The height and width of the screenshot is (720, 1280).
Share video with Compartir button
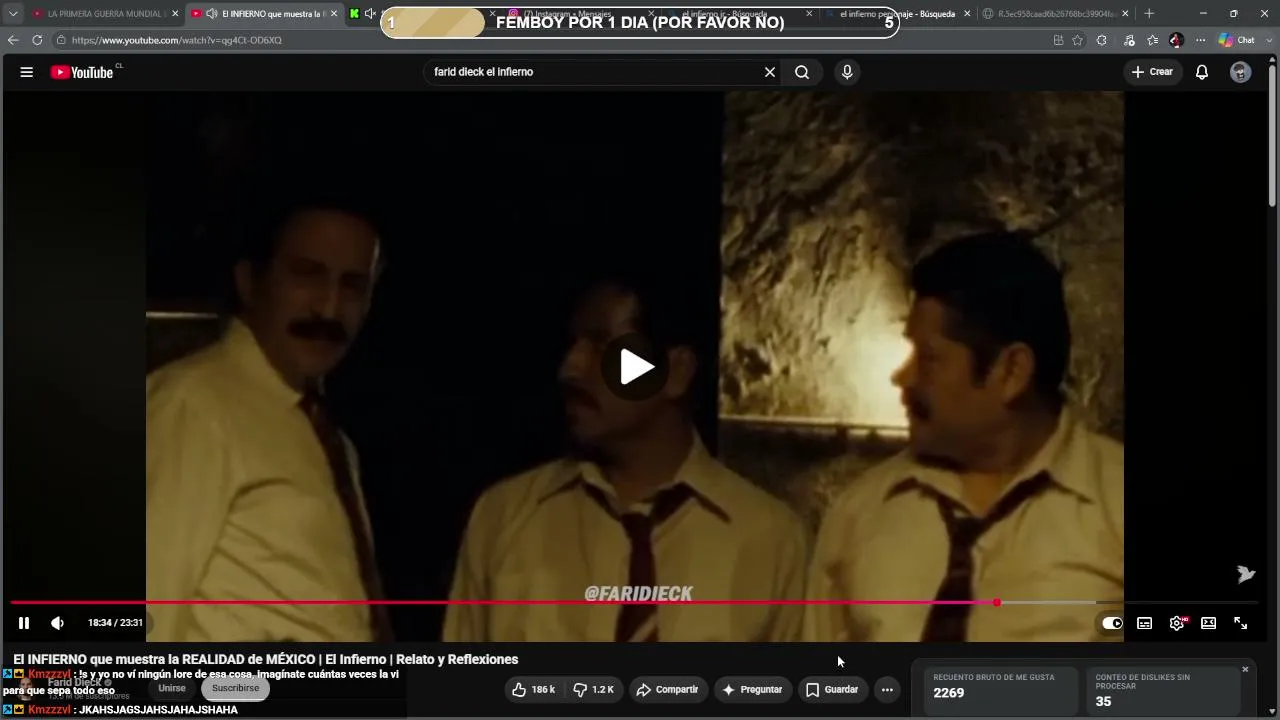click(667, 689)
